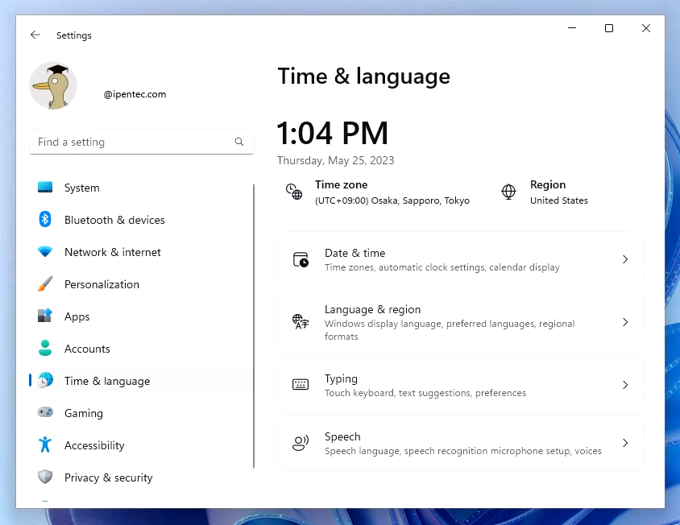Go to Personalization label in the sidebar
Image resolution: width=680 pixels, height=525 pixels.
(102, 284)
